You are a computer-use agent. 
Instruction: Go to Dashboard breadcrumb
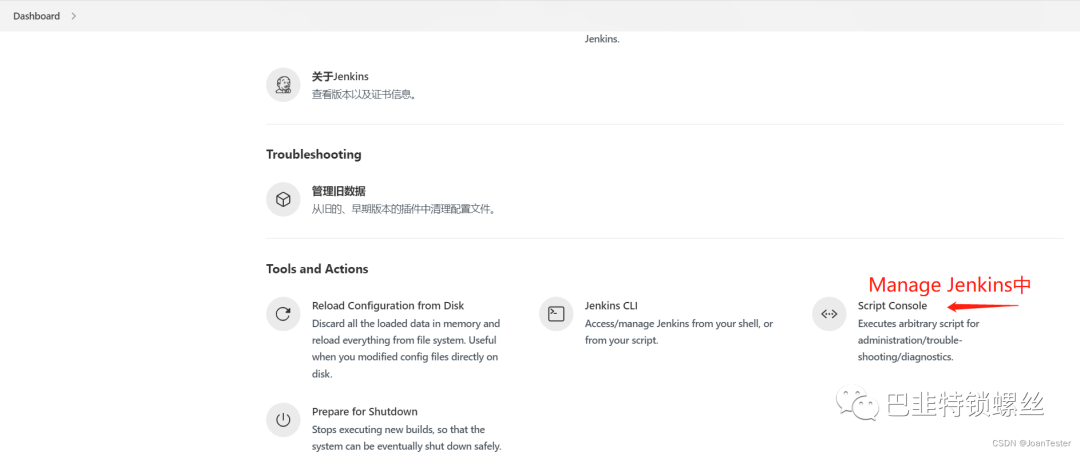coord(37,16)
